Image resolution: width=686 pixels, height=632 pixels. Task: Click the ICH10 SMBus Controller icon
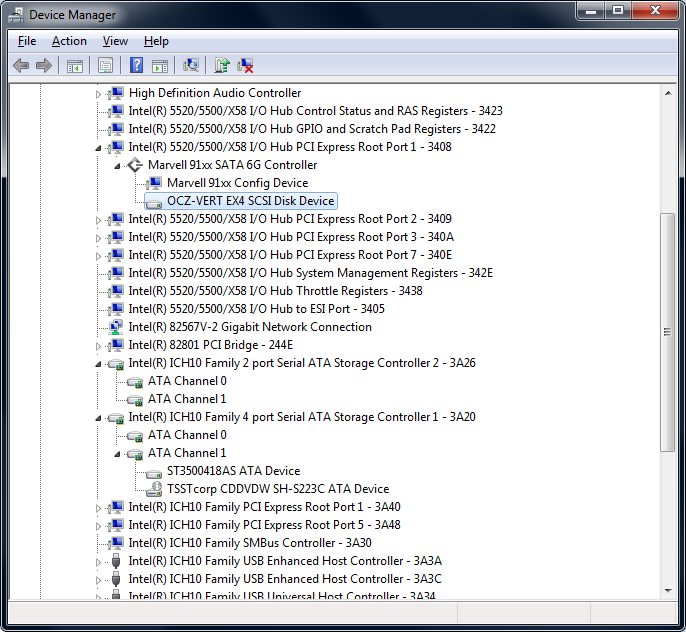(x=117, y=543)
